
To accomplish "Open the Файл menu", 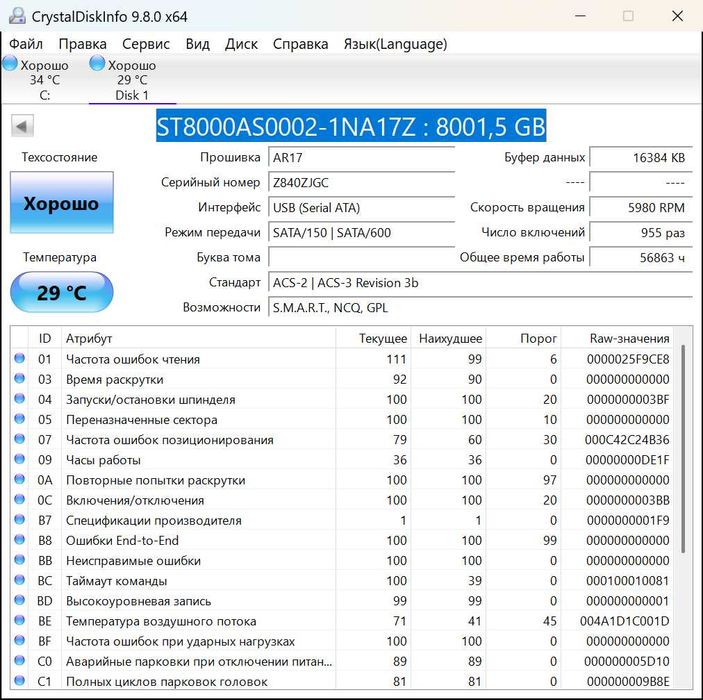I will (x=26, y=44).
